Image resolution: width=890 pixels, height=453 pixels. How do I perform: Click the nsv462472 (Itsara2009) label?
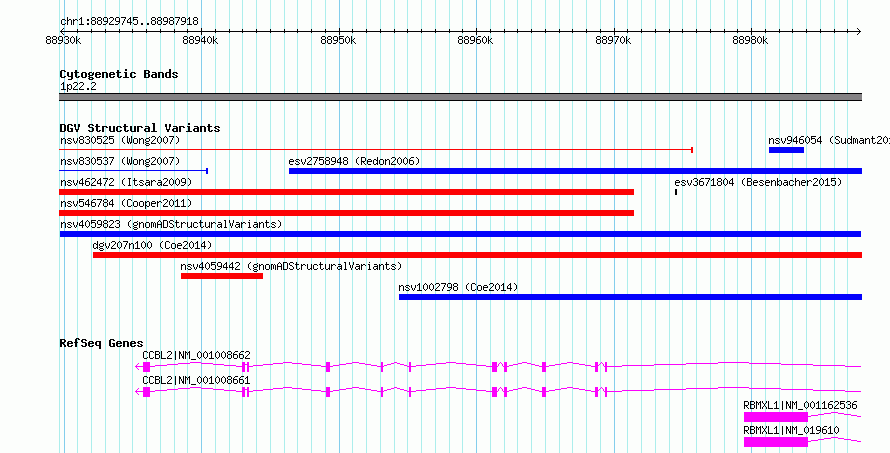[x=126, y=182]
